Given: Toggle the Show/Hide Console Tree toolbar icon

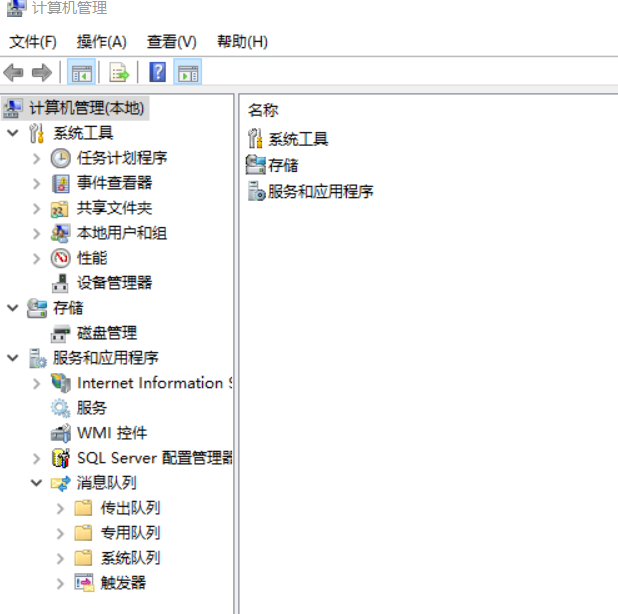Looking at the screenshot, I should pyautogui.click(x=81, y=72).
